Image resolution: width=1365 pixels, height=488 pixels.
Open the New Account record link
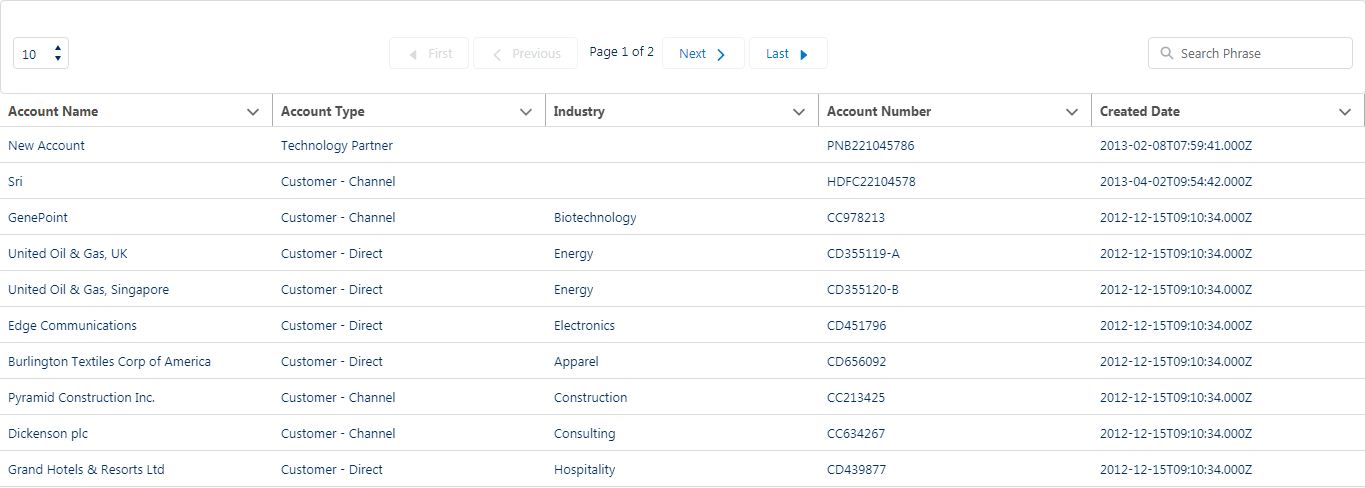(x=46, y=146)
